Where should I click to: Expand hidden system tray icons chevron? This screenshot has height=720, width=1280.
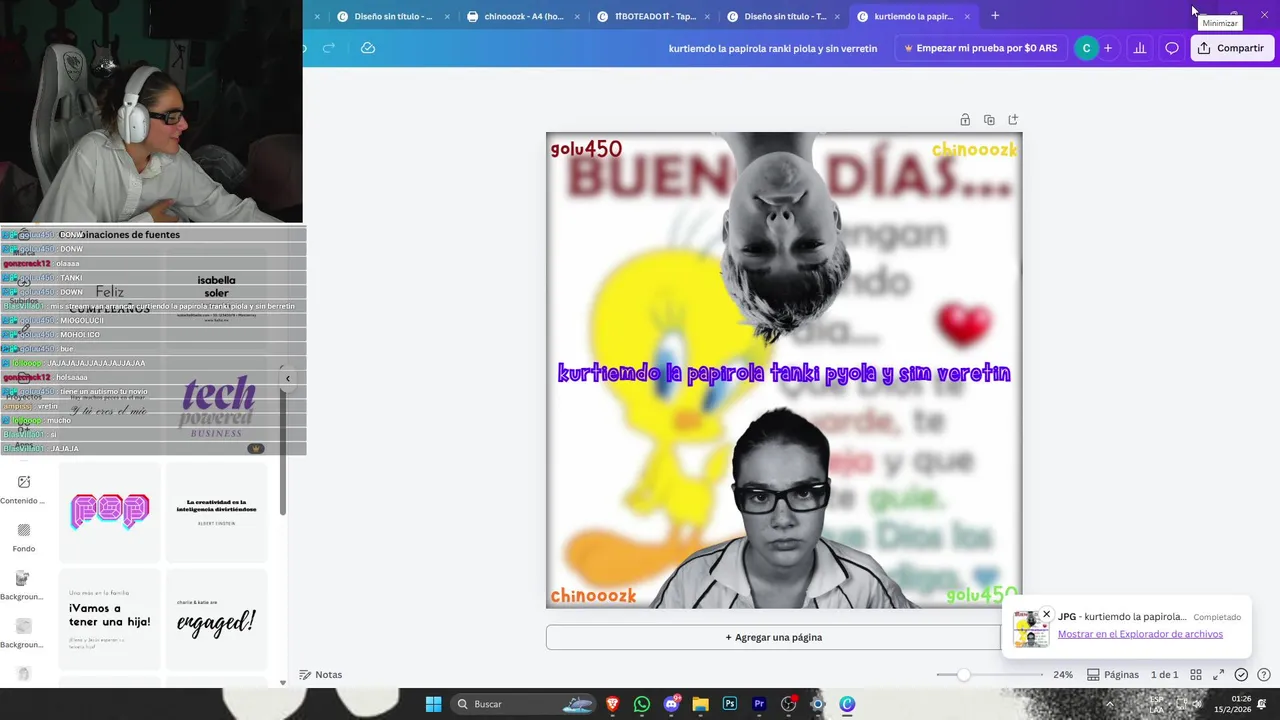pos(1109,704)
